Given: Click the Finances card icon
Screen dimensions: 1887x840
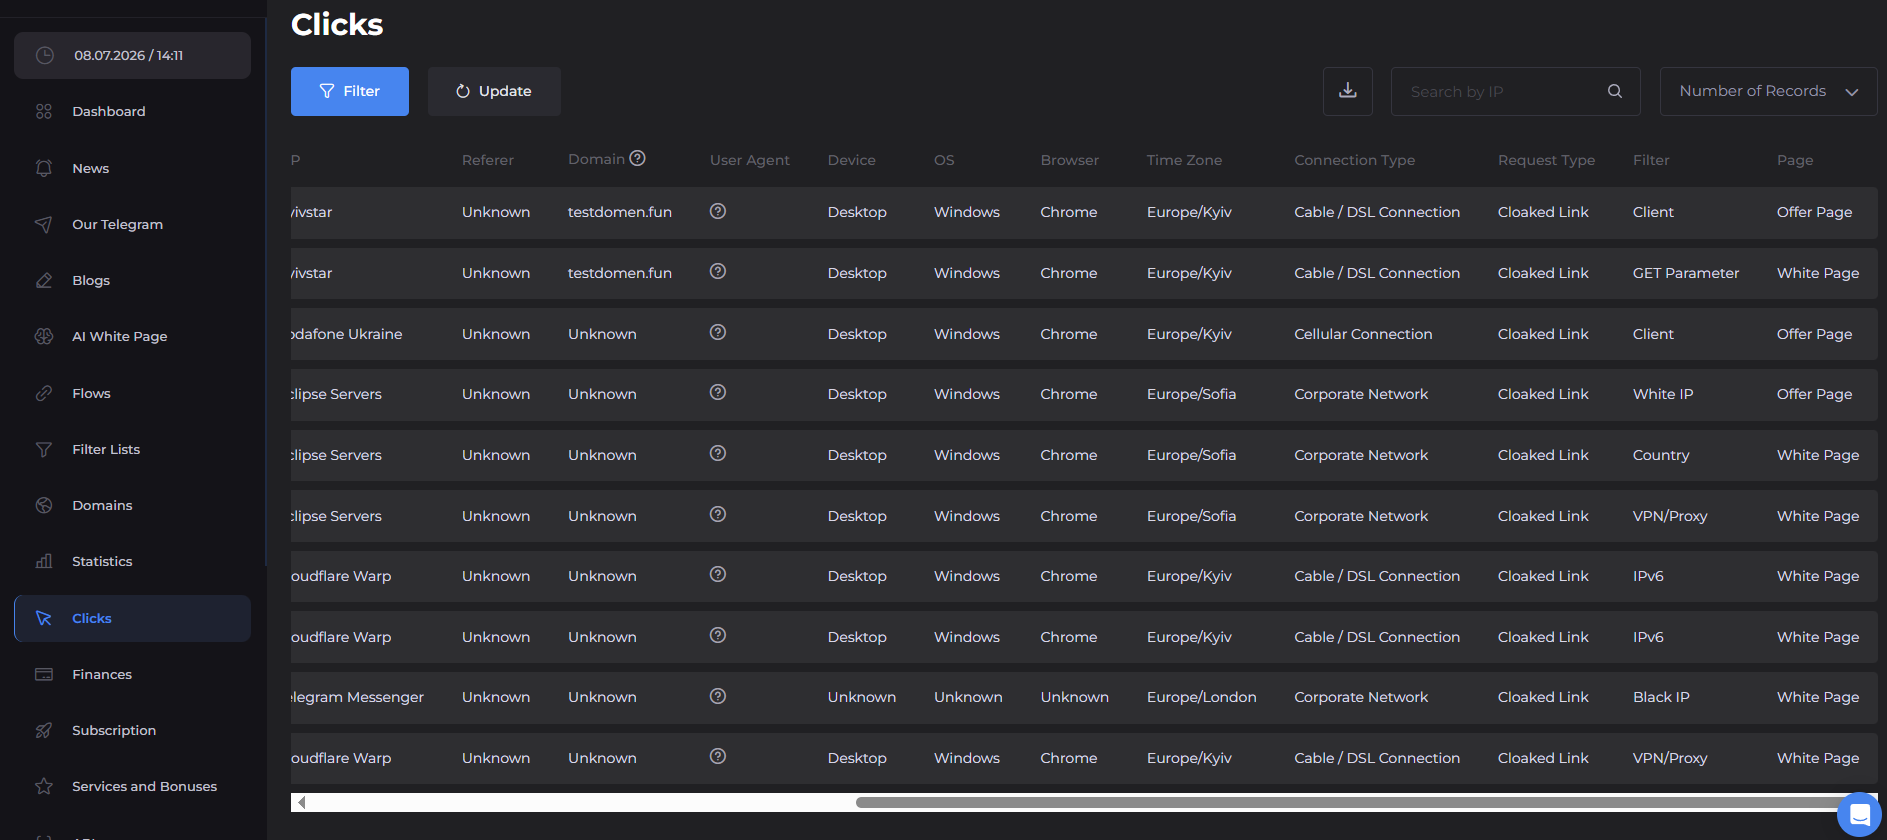Looking at the screenshot, I should click(44, 674).
